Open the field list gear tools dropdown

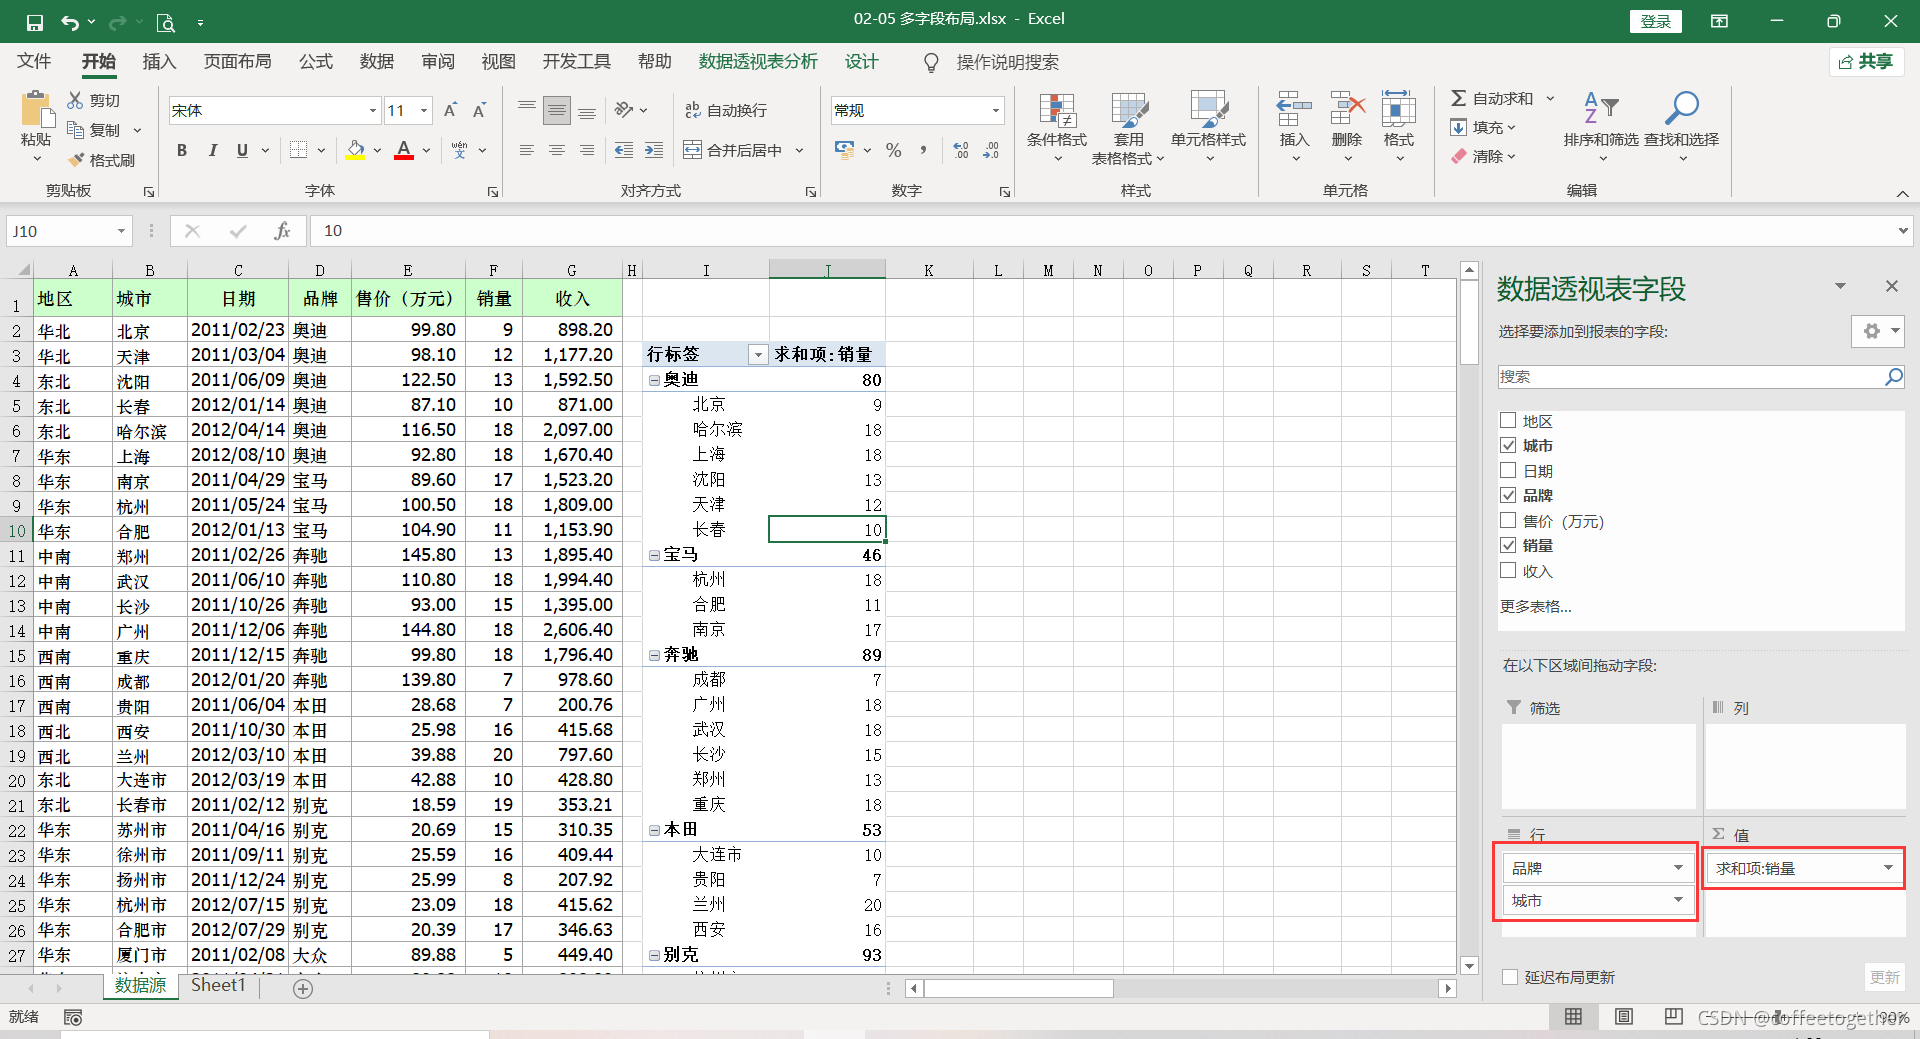pyautogui.click(x=1877, y=331)
